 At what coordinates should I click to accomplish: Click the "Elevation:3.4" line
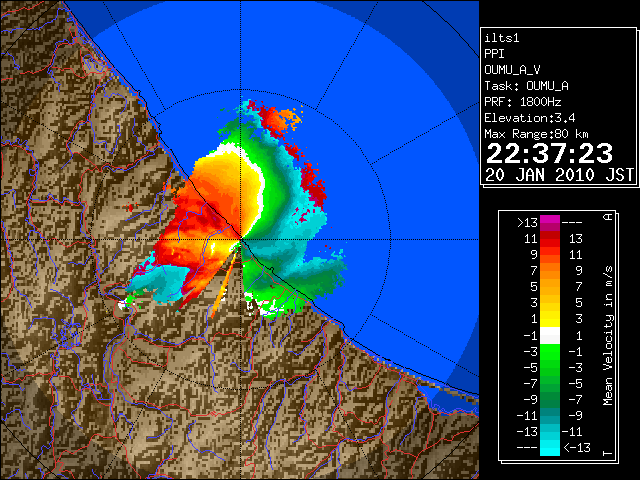point(530,118)
